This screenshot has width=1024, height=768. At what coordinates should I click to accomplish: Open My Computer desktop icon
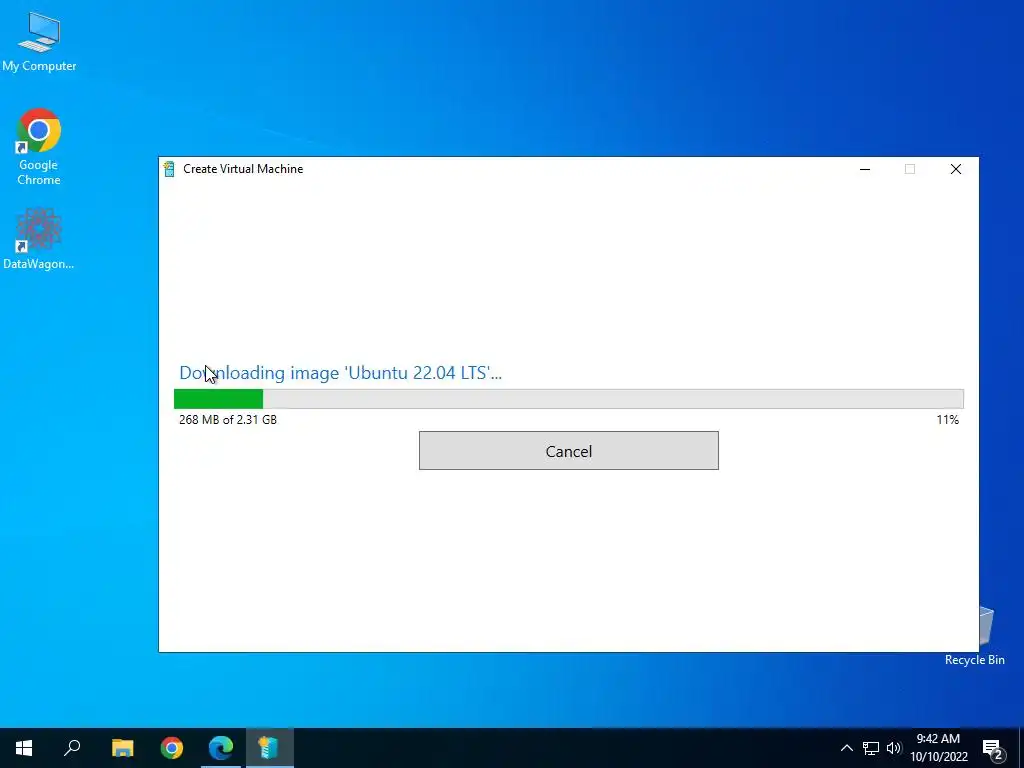coord(39,41)
